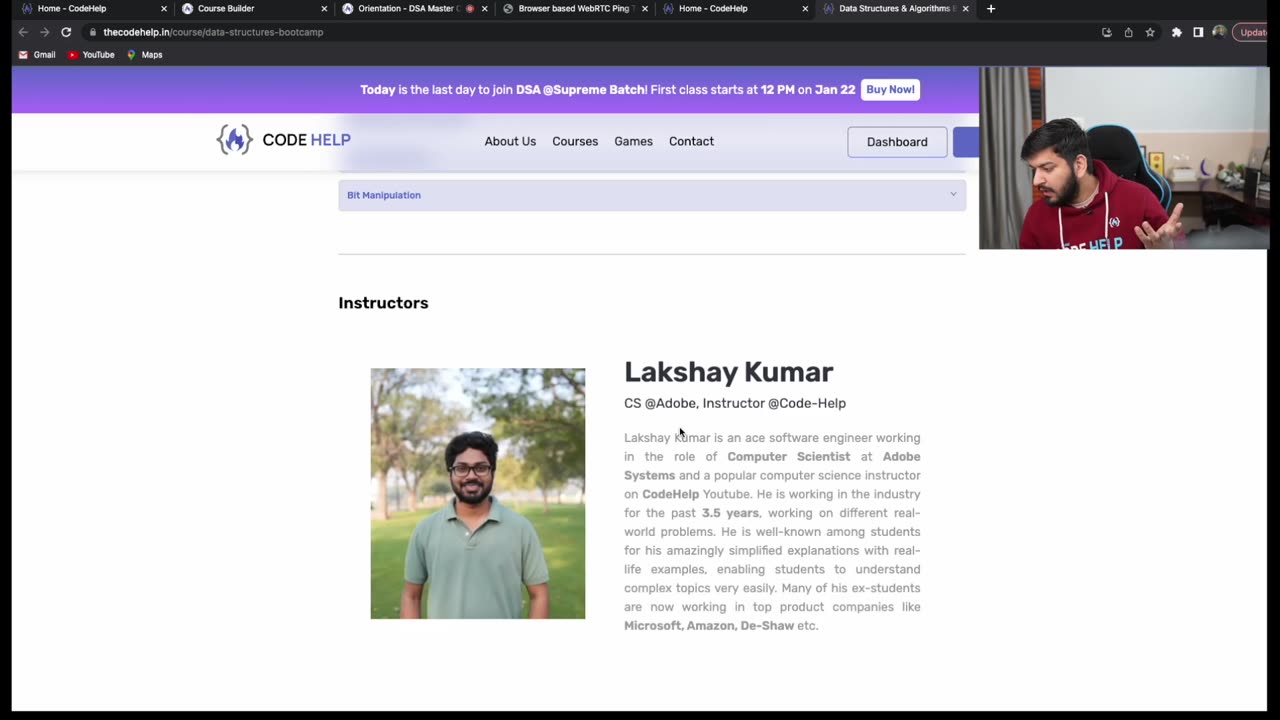Screen dimensions: 1280x720
Task: Click the Bit Manipulation chevron arrow
Action: click(953, 195)
